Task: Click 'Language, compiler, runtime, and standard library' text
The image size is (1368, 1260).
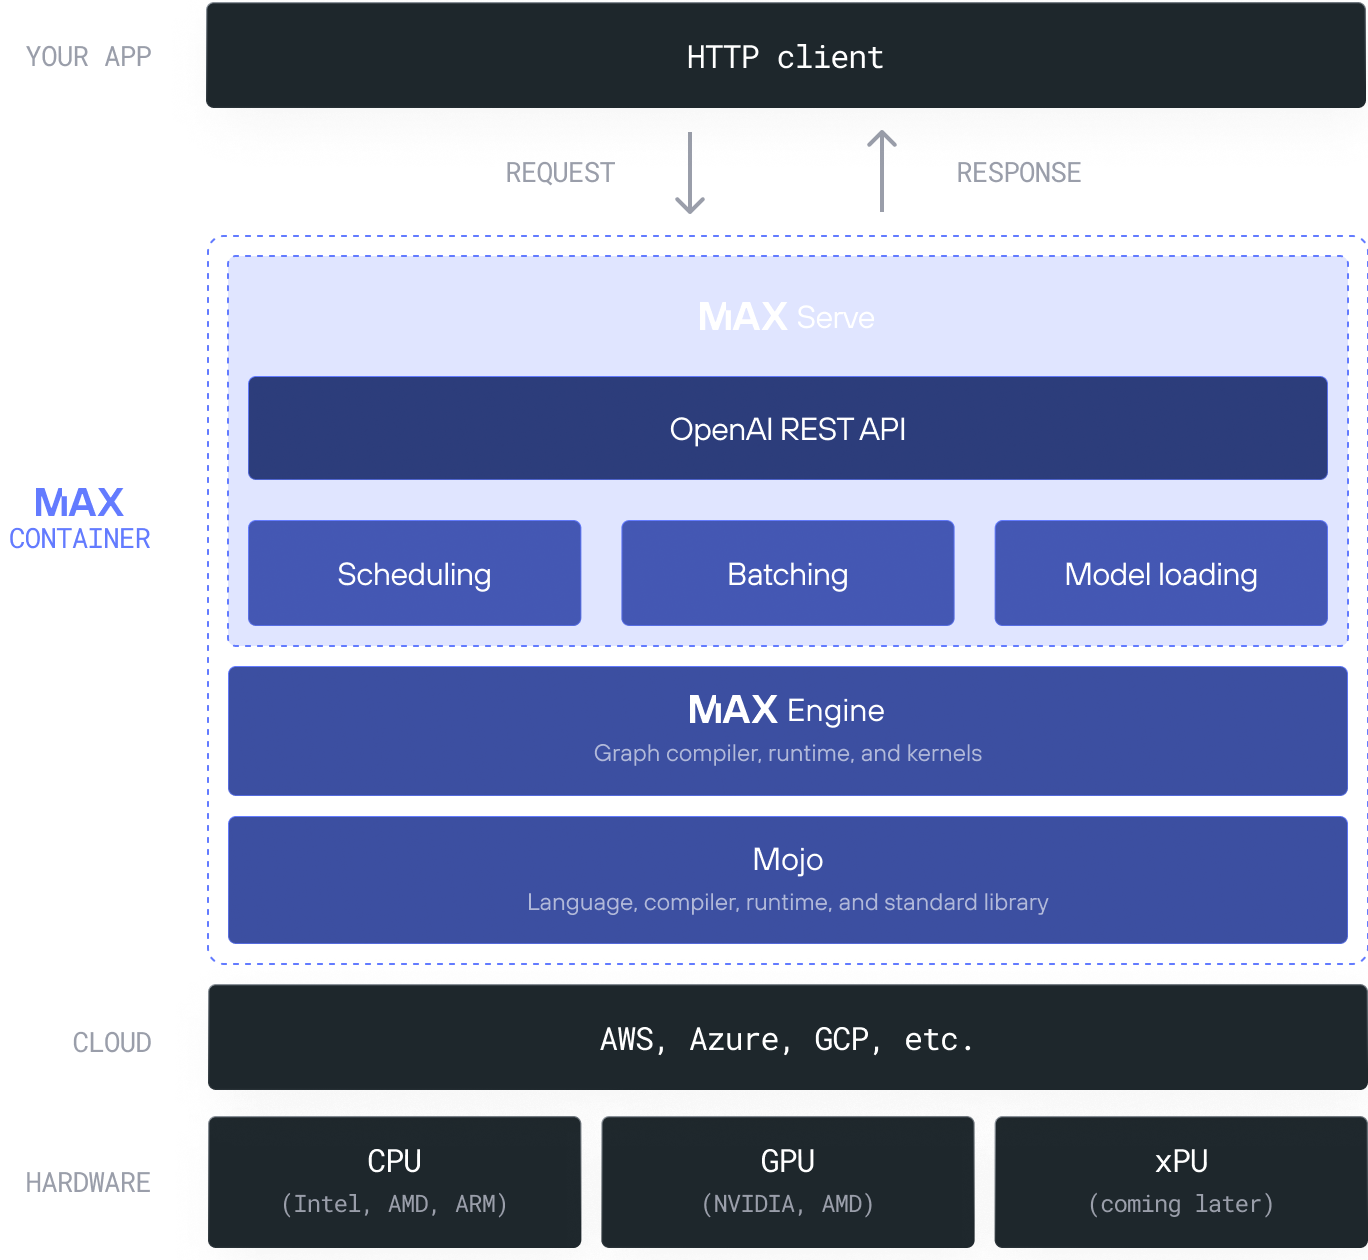Action: click(788, 902)
